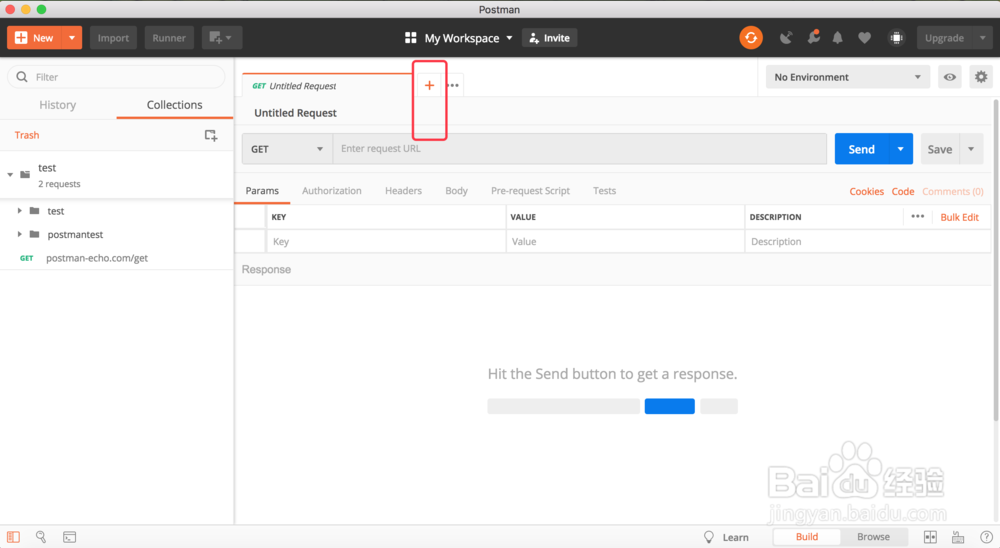
Task: Switch to the Collections tab
Action: [174, 105]
